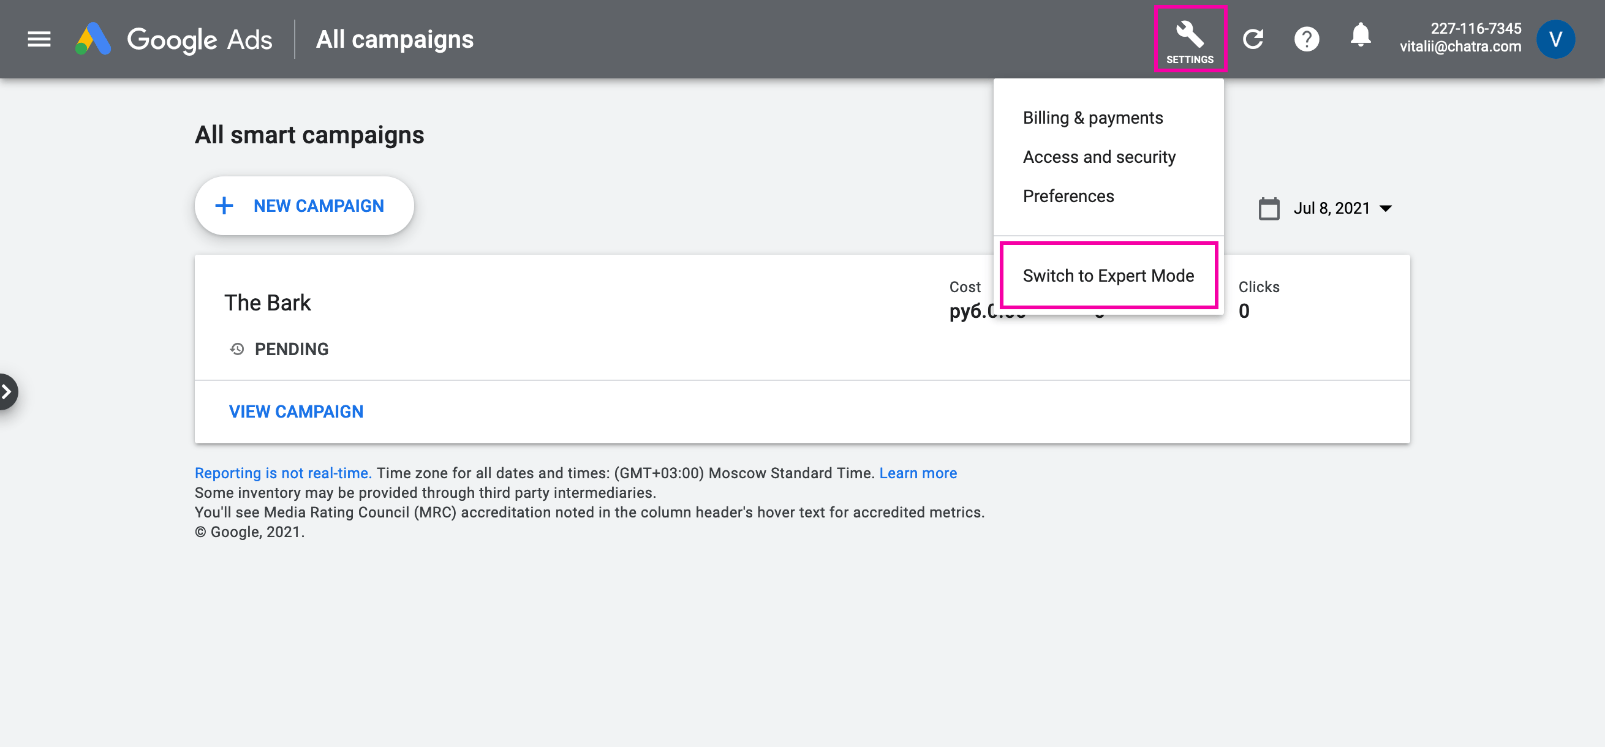The width and height of the screenshot is (1605, 747).
Task: Click the VIEW CAMPAIGN link
Action: 296,412
